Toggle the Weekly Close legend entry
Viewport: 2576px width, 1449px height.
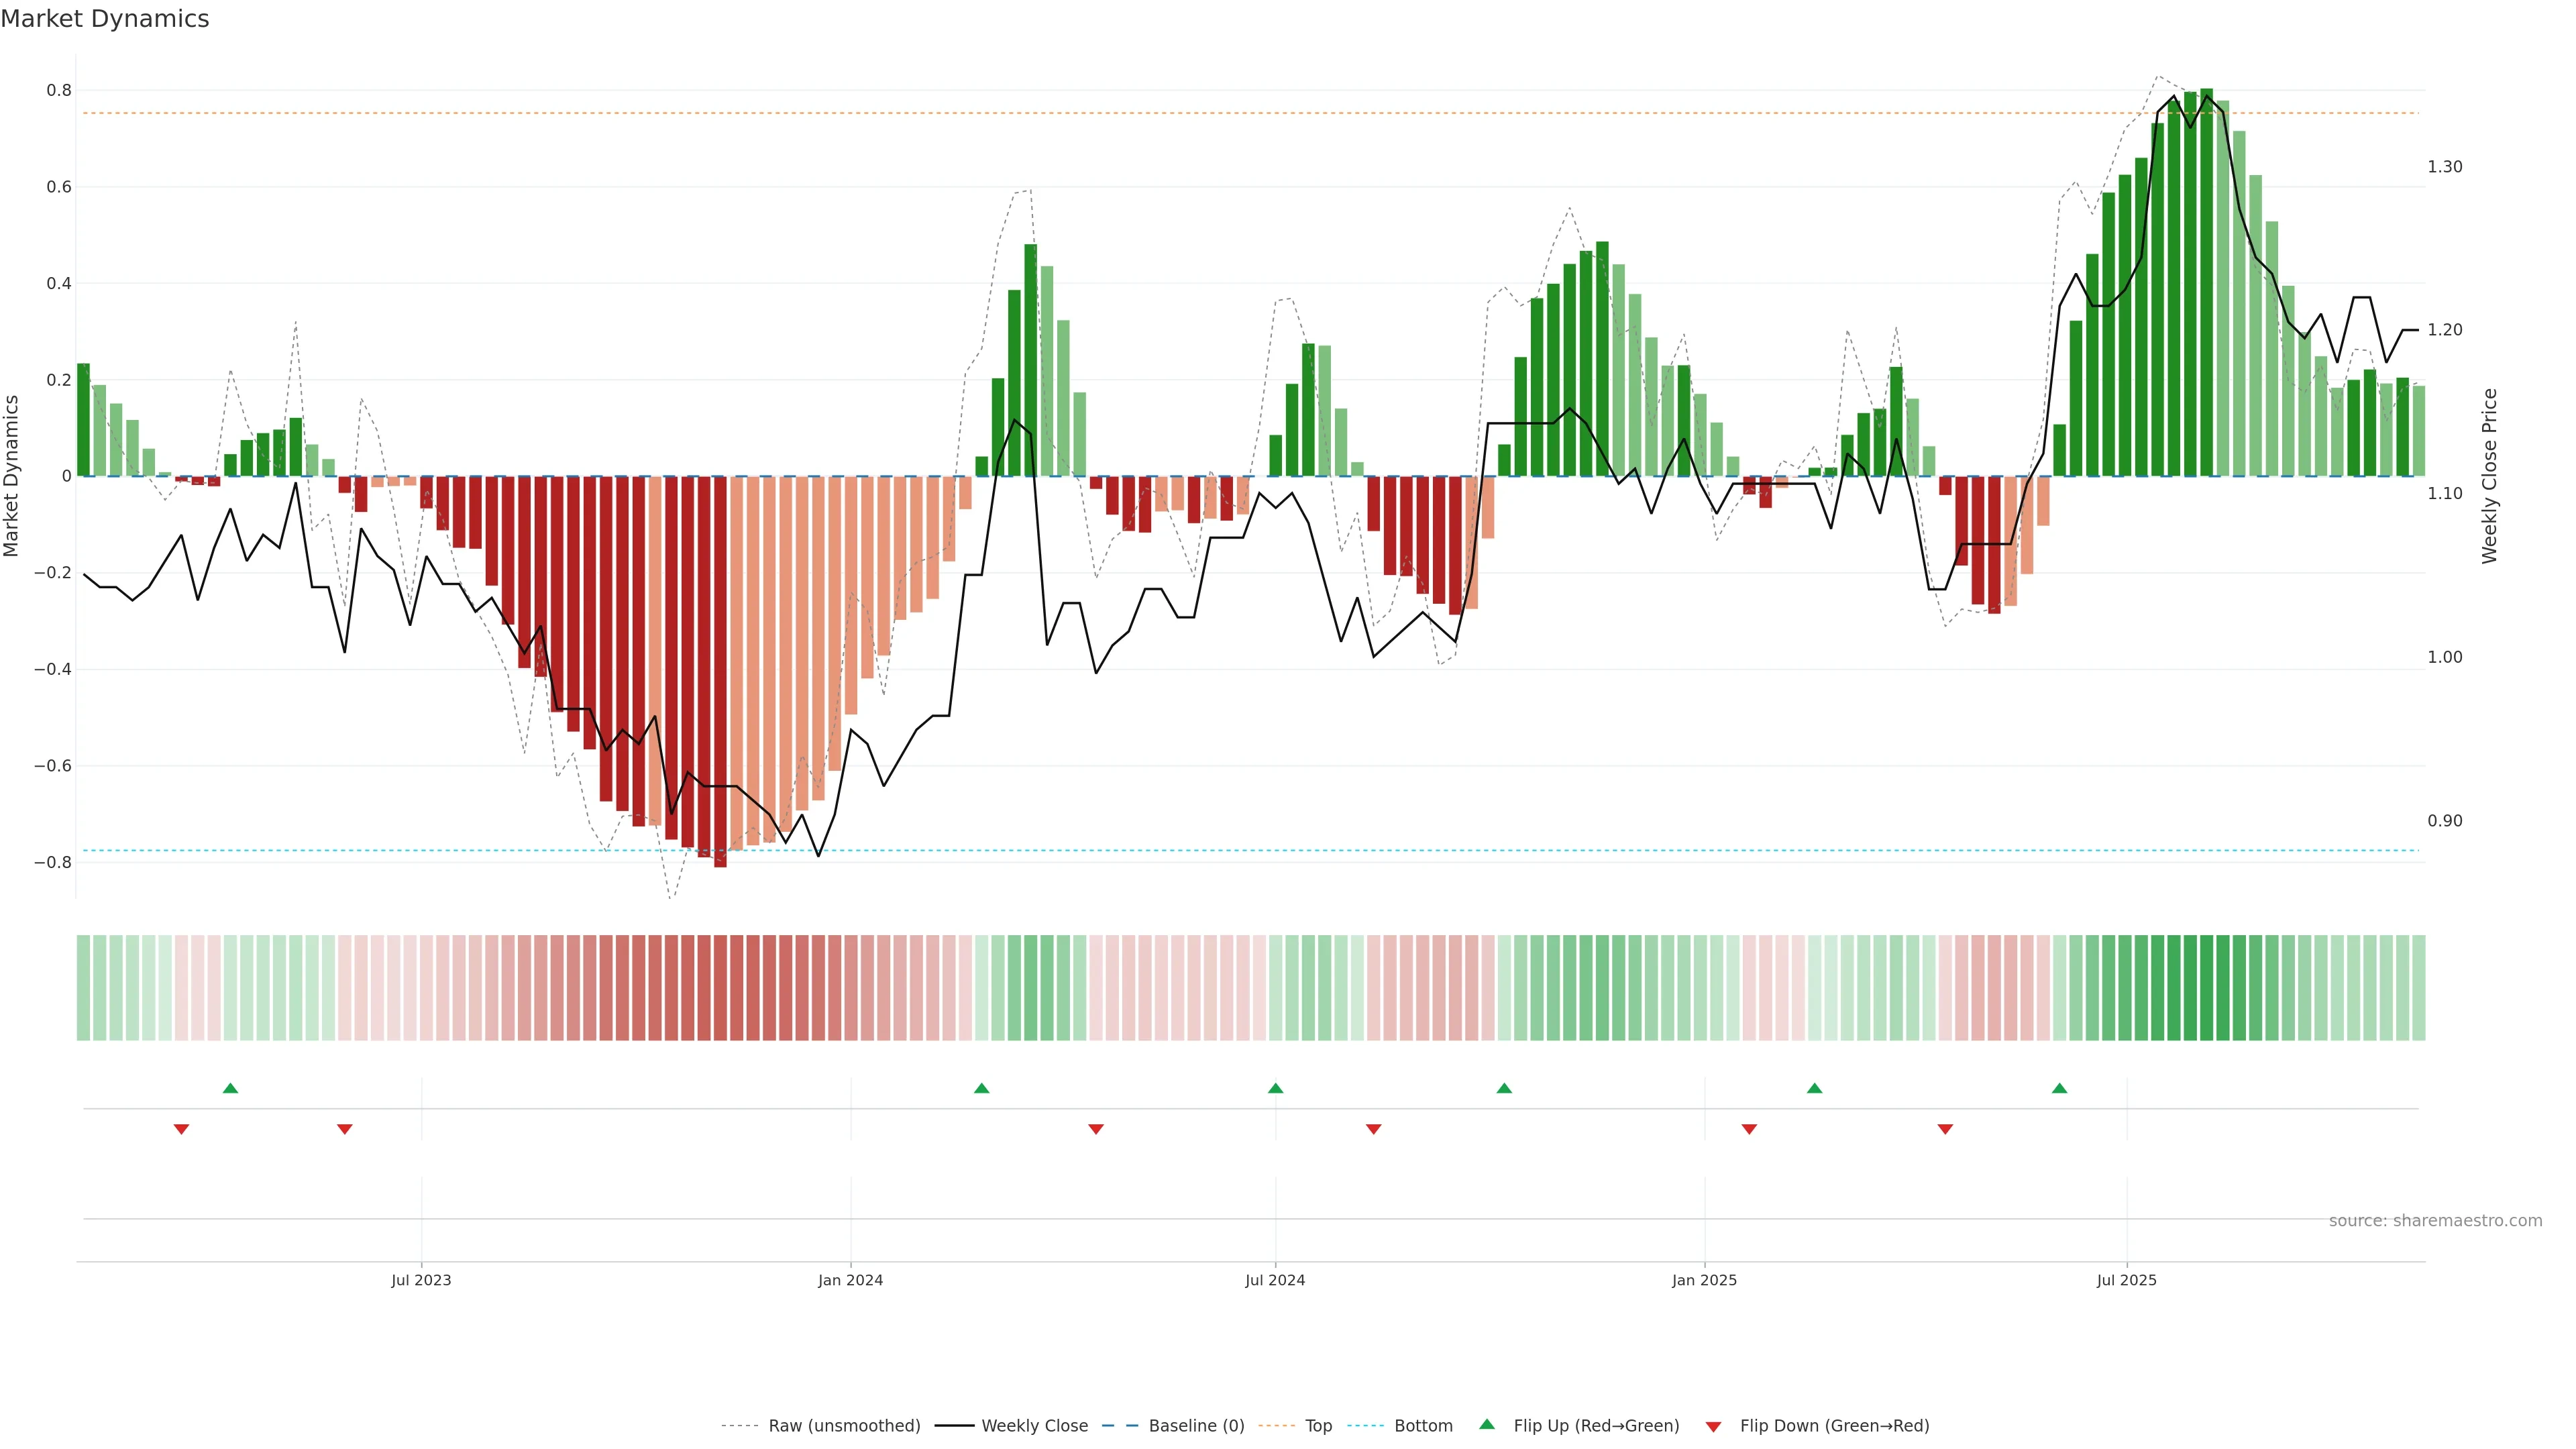click(1034, 1426)
